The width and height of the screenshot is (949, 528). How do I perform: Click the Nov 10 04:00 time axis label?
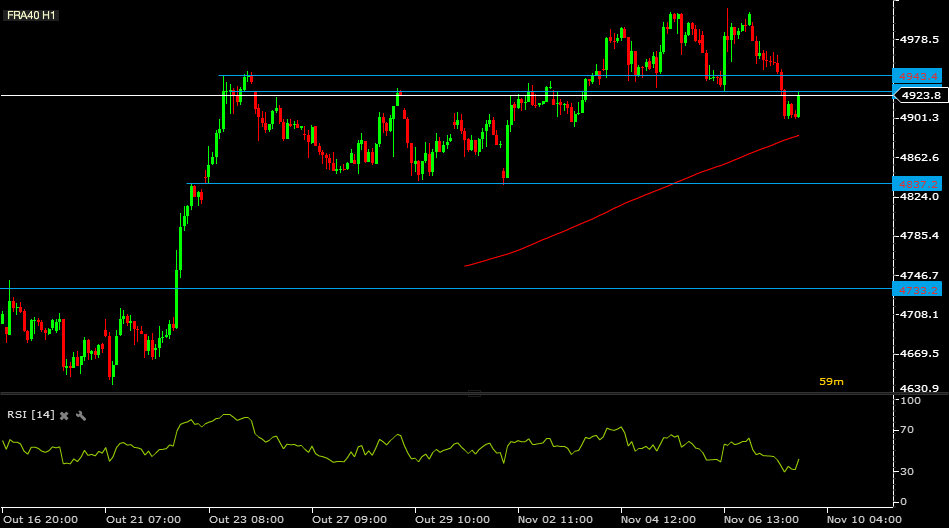pyautogui.click(x=864, y=520)
